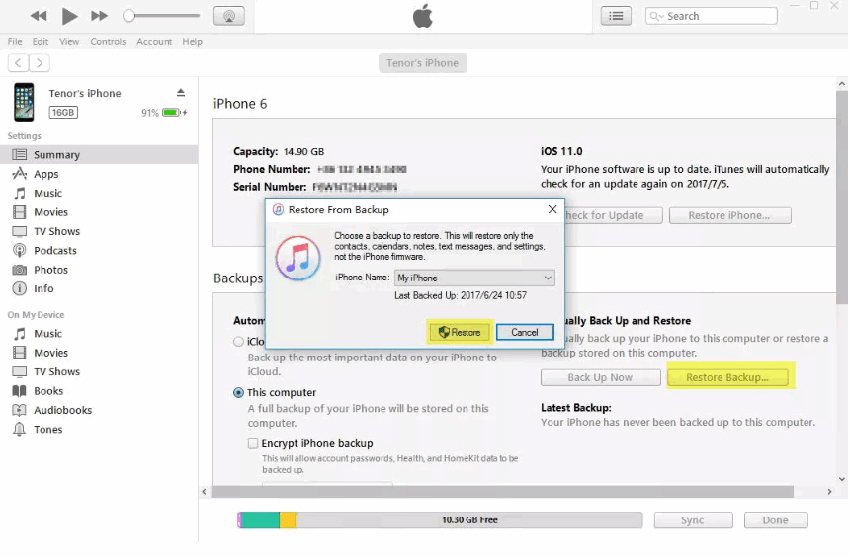Adjust the volume slider knob
Viewport: 850px width, 557px height.
(x=128, y=16)
